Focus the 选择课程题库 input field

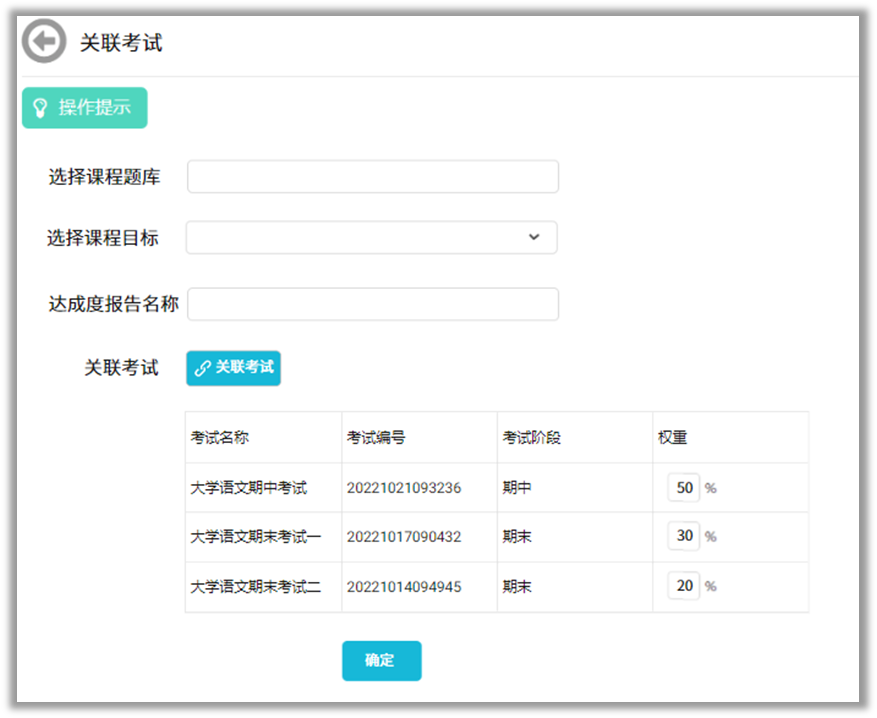372,177
